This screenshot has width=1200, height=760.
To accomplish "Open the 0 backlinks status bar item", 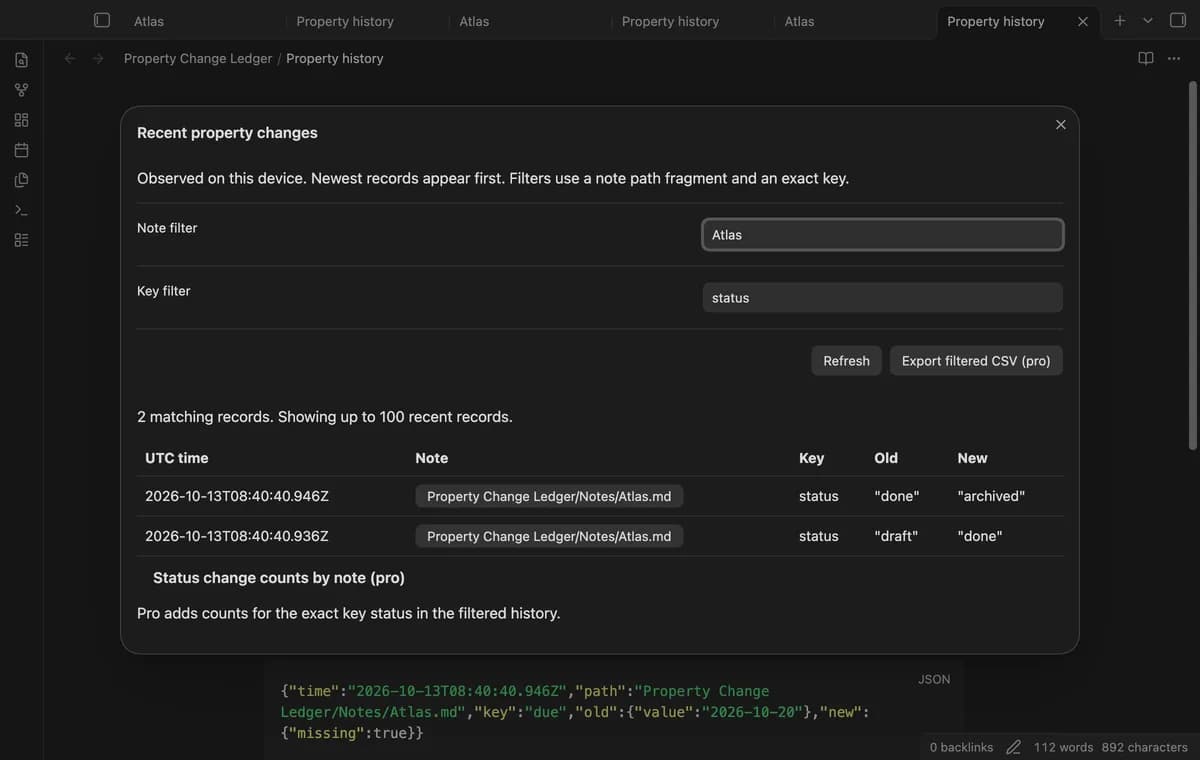I will tap(961, 747).
